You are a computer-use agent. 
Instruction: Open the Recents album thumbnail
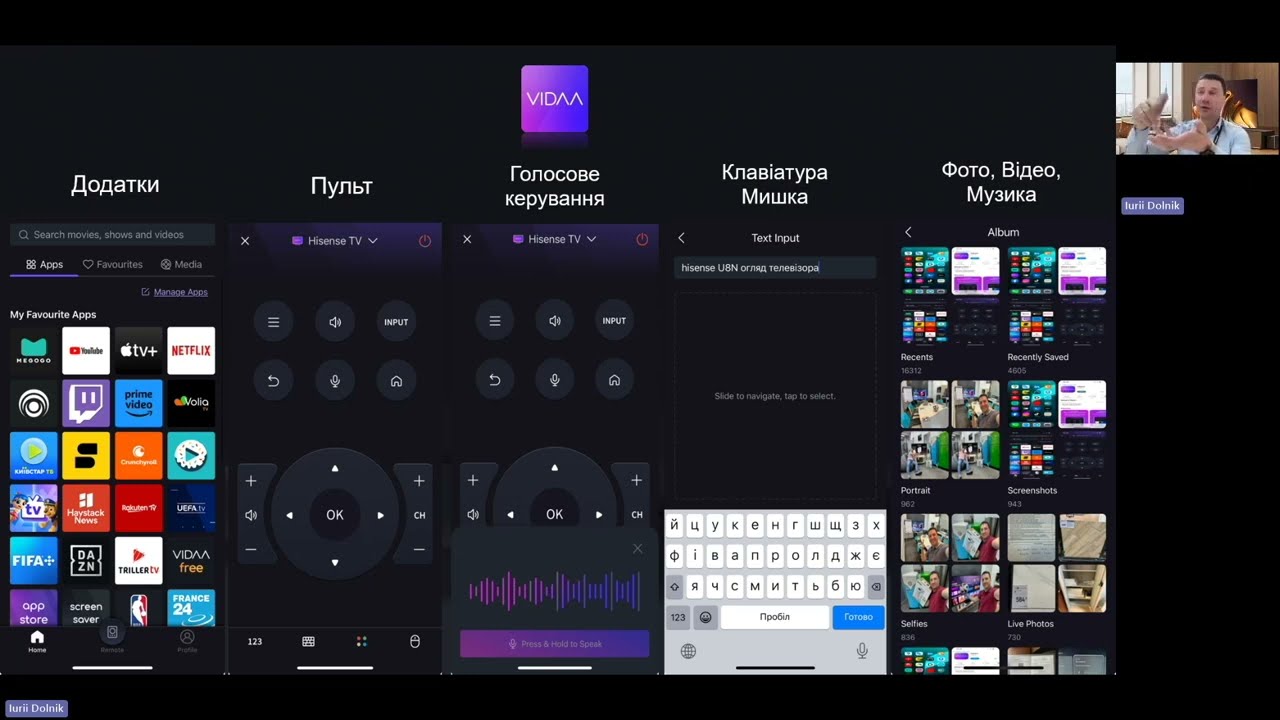pos(950,296)
